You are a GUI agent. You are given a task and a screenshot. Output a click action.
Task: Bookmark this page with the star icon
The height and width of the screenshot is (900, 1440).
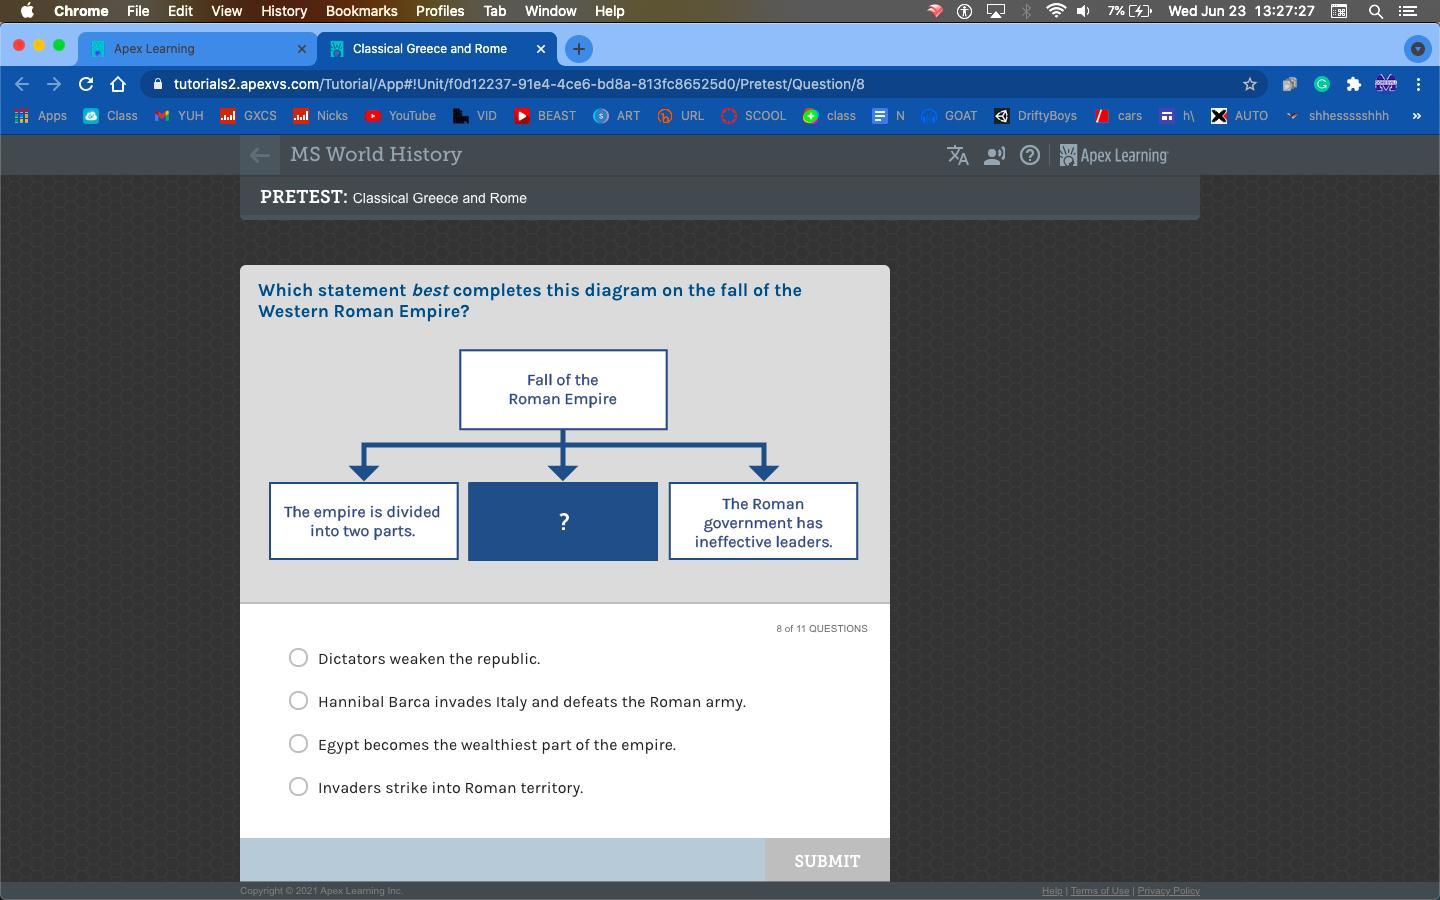point(1249,84)
